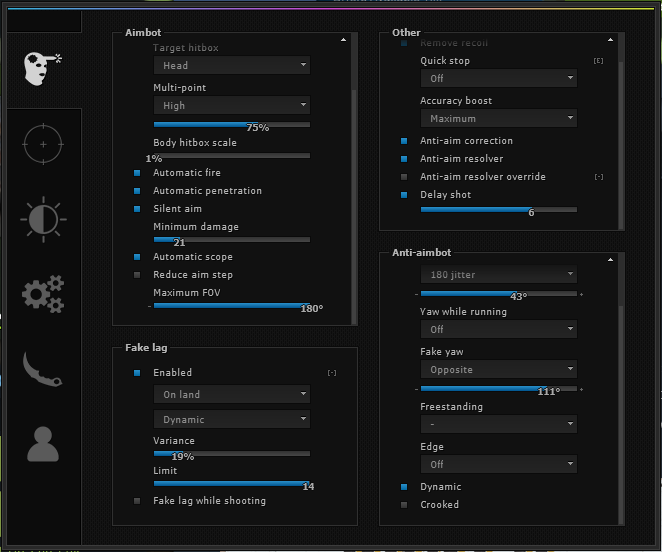The height and width of the screenshot is (552, 662).
Task: Open the Target hitbox dropdown set to Head
Action: point(231,65)
